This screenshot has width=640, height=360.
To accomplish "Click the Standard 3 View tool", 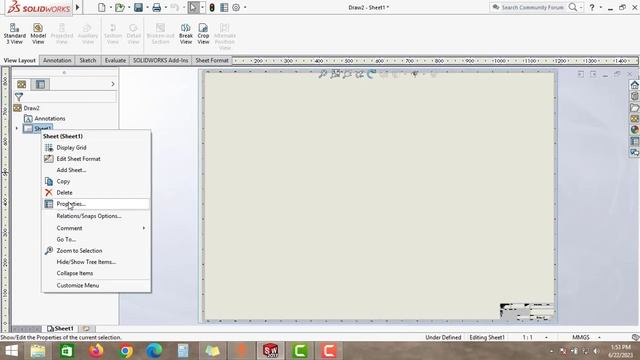I will click(15, 34).
